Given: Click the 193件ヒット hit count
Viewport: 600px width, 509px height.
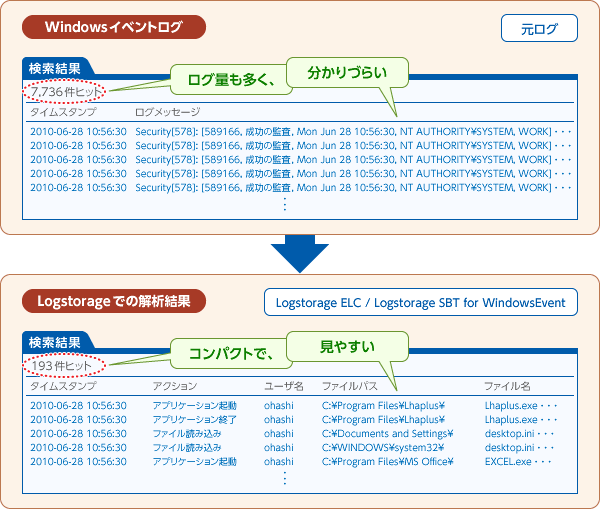Looking at the screenshot, I should click(x=63, y=366).
